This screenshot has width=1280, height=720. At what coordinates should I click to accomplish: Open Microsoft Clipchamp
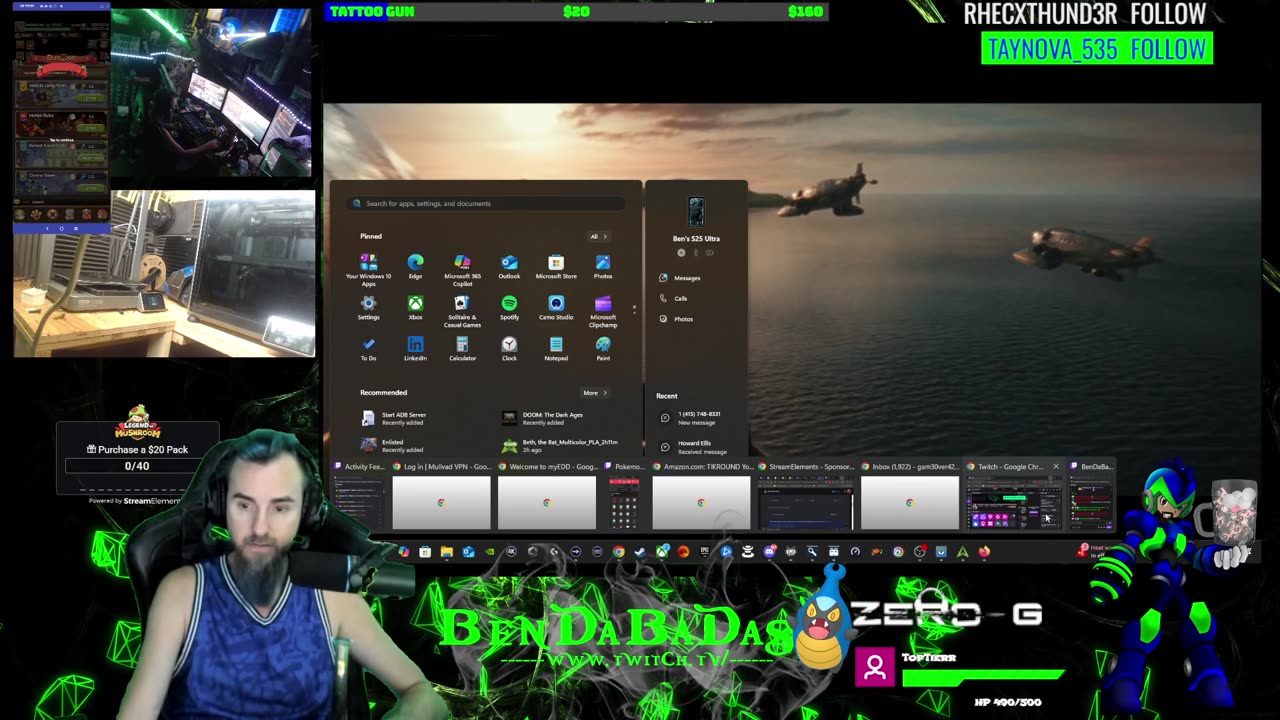603,311
